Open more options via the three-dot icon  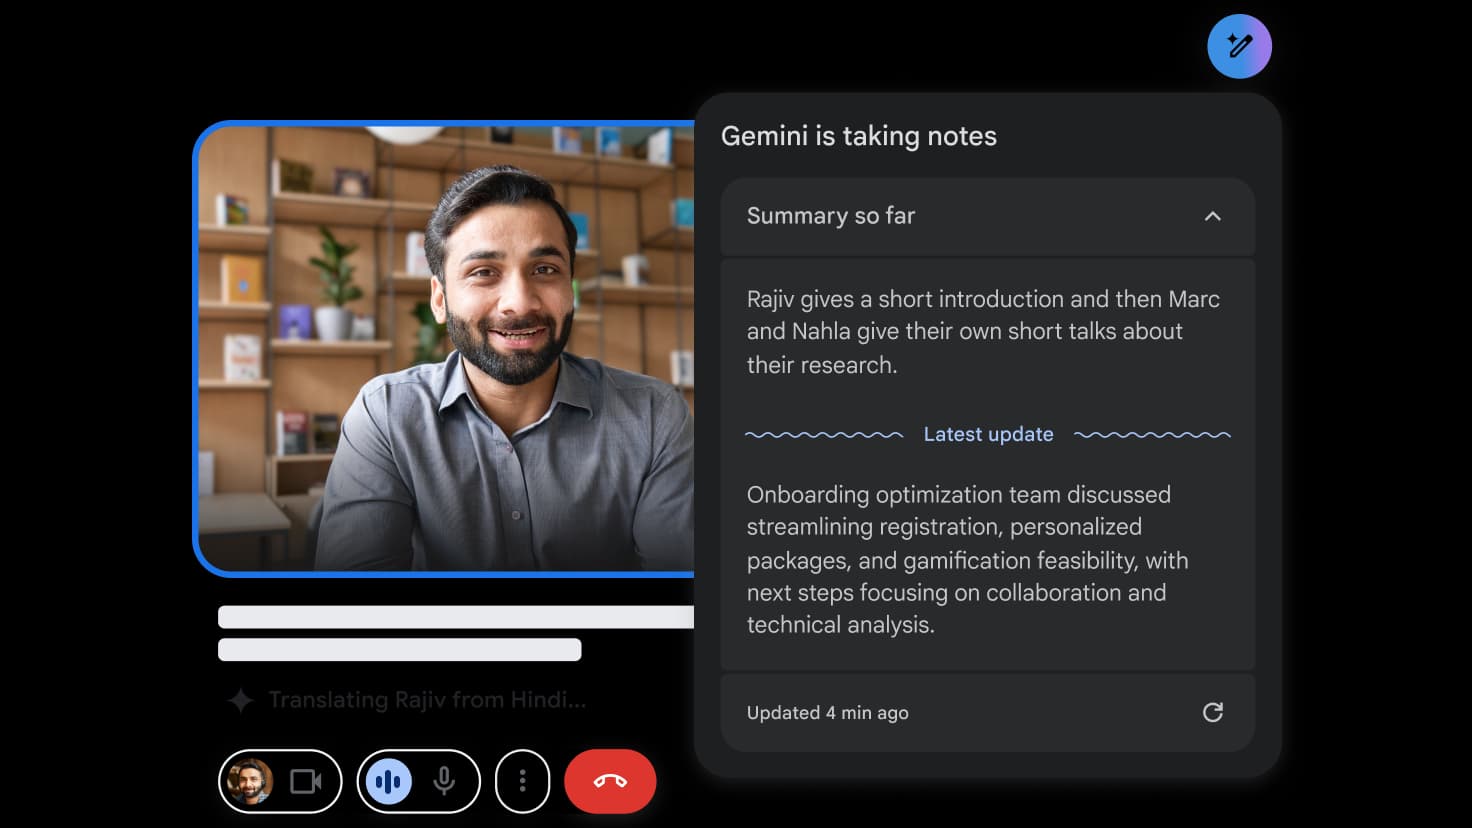click(x=522, y=781)
